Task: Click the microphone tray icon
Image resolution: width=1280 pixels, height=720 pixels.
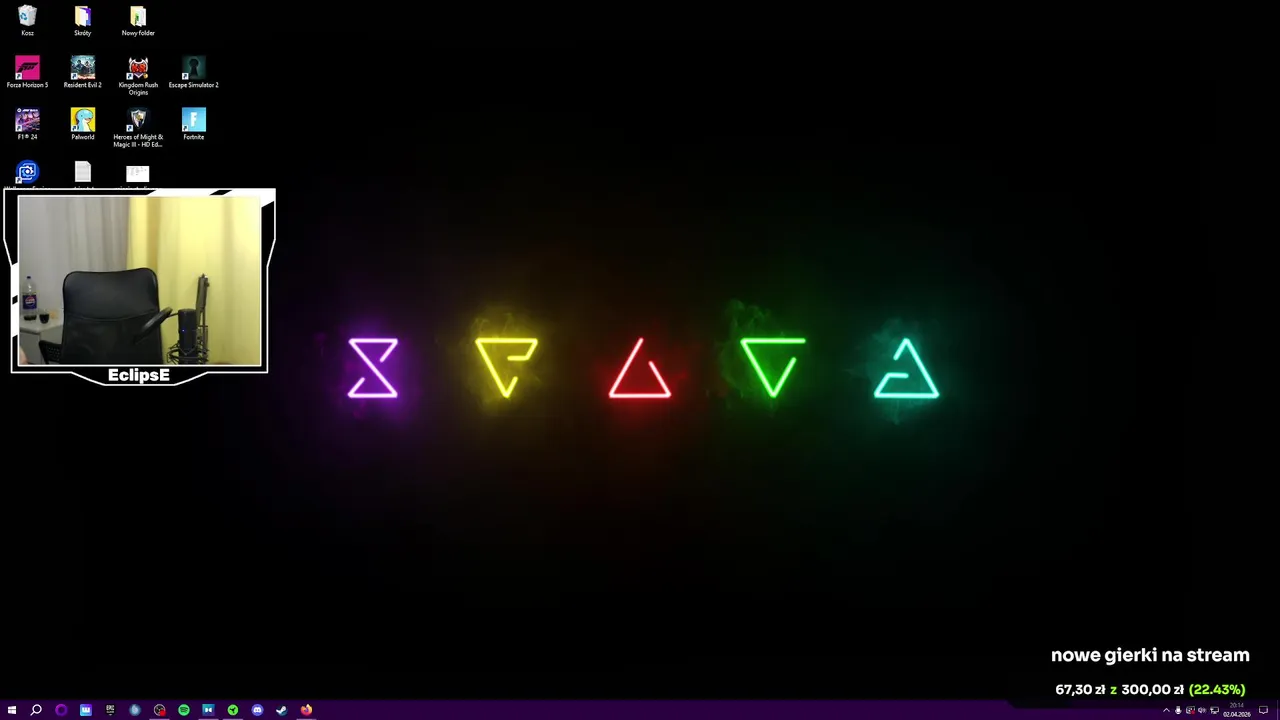Action: click(x=1178, y=710)
